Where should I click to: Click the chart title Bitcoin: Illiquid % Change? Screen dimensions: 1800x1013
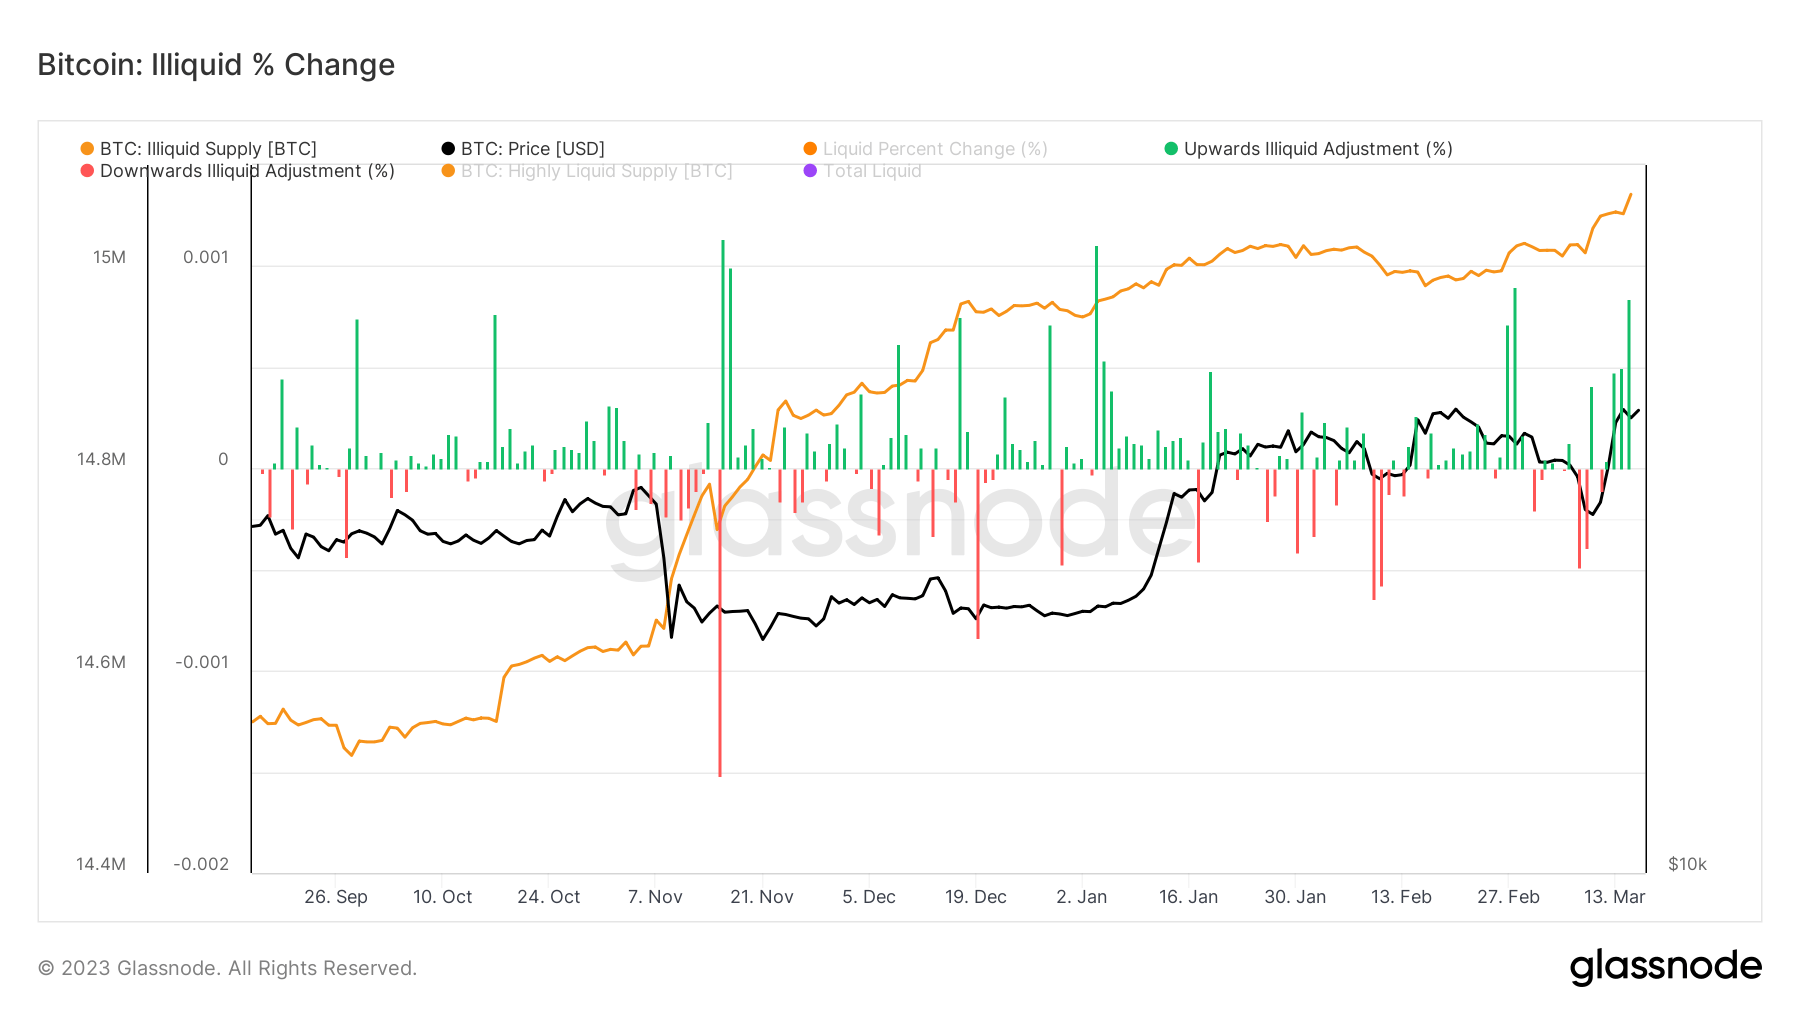[214, 64]
